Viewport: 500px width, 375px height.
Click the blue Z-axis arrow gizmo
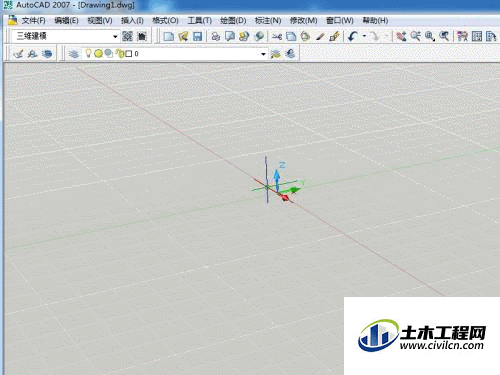pyautogui.click(x=277, y=179)
